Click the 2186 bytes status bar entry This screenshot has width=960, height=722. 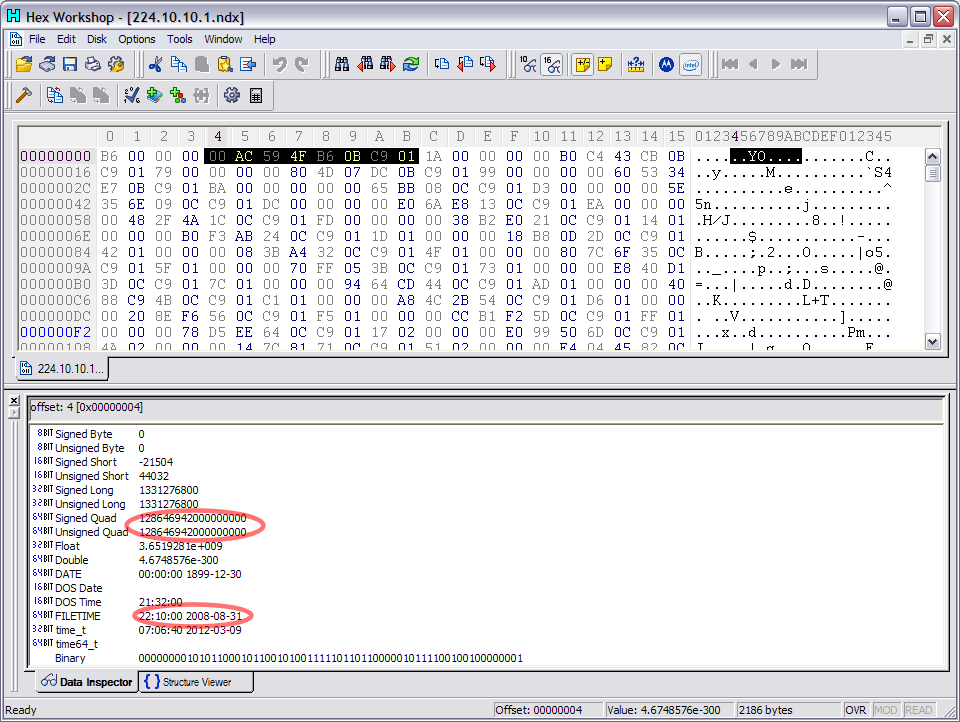[x=787, y=710]
